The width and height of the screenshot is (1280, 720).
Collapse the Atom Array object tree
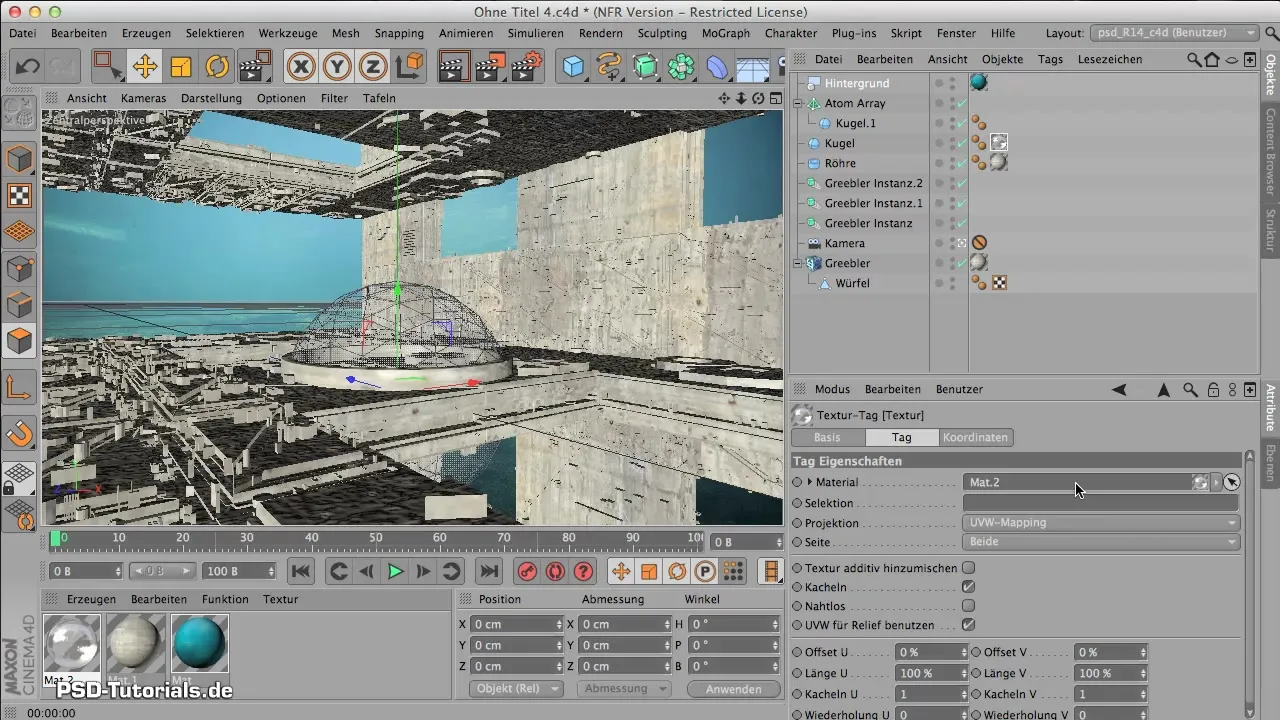point(798,103)
